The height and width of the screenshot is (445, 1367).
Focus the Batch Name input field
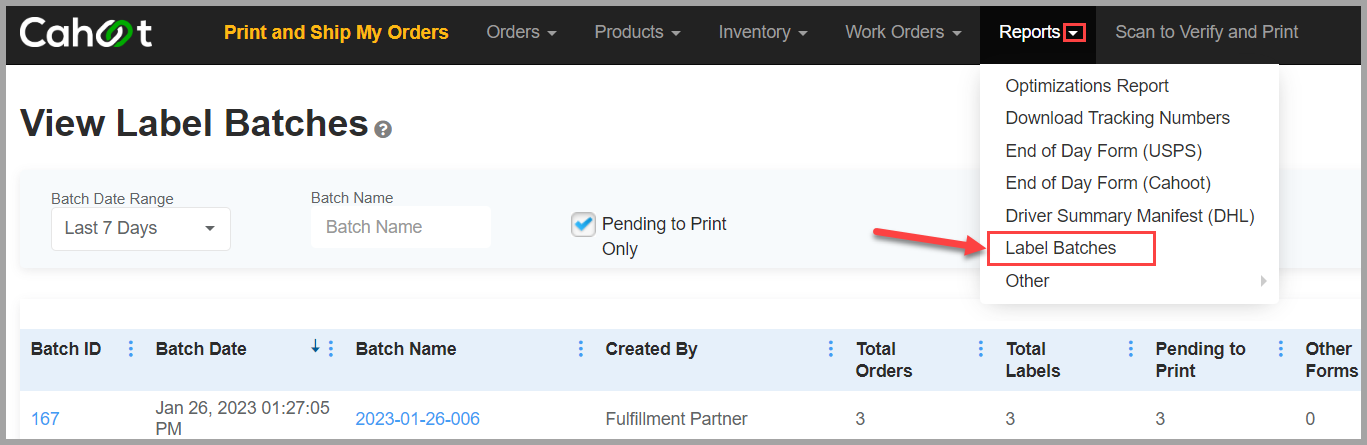click(x=401, y=227)
